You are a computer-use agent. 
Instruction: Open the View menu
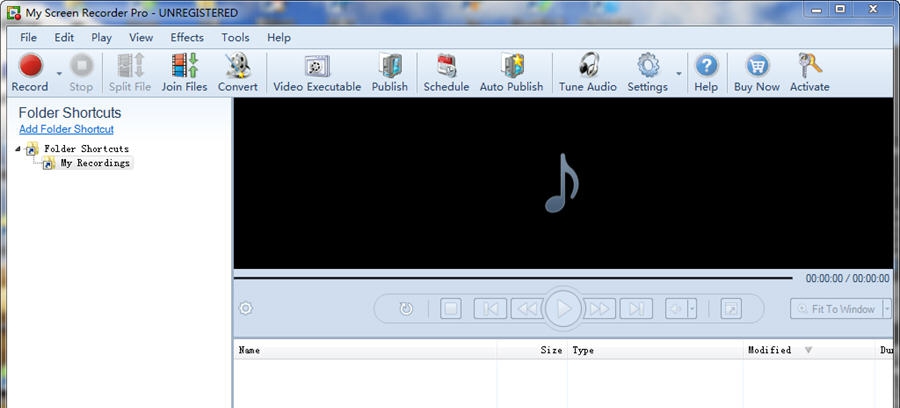click(141, 37)
